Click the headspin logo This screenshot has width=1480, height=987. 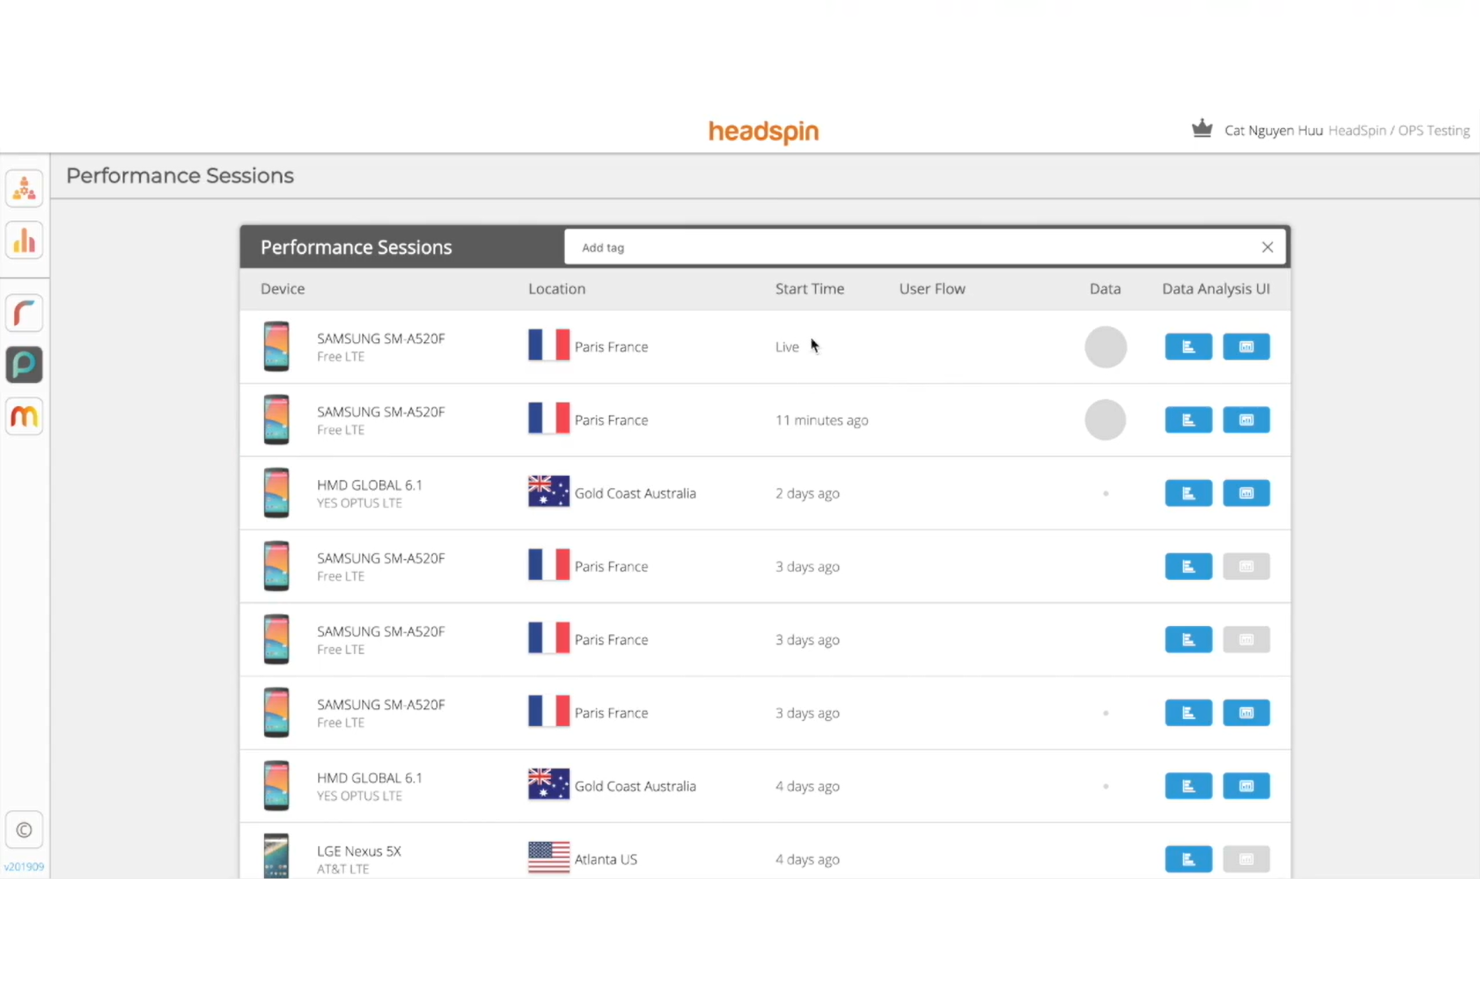point(763,131)
